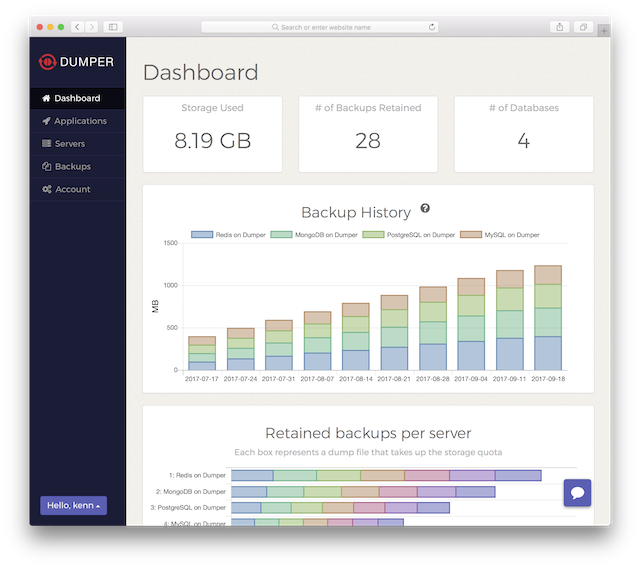Go forward with browser forward arrow
Screen dimensions: 640x568
pos(92,27)
